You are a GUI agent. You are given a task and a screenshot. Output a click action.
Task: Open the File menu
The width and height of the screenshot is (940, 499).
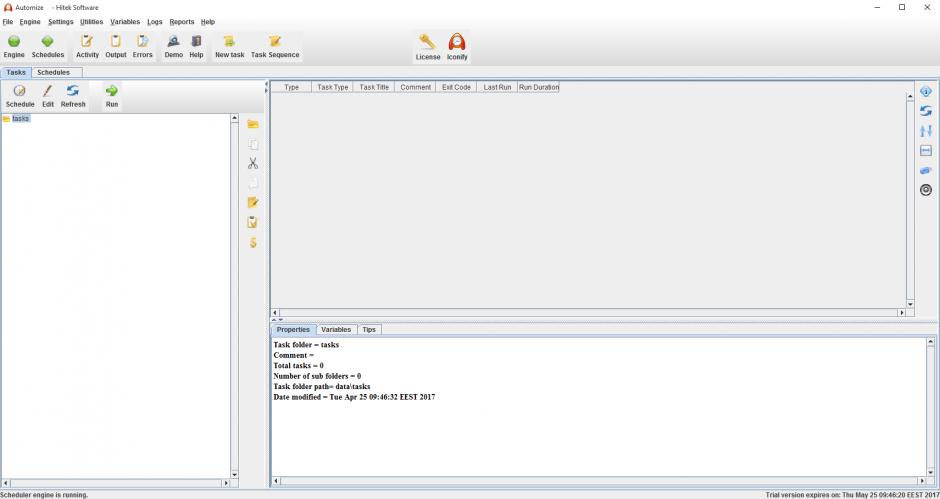[x=8, y=22]
